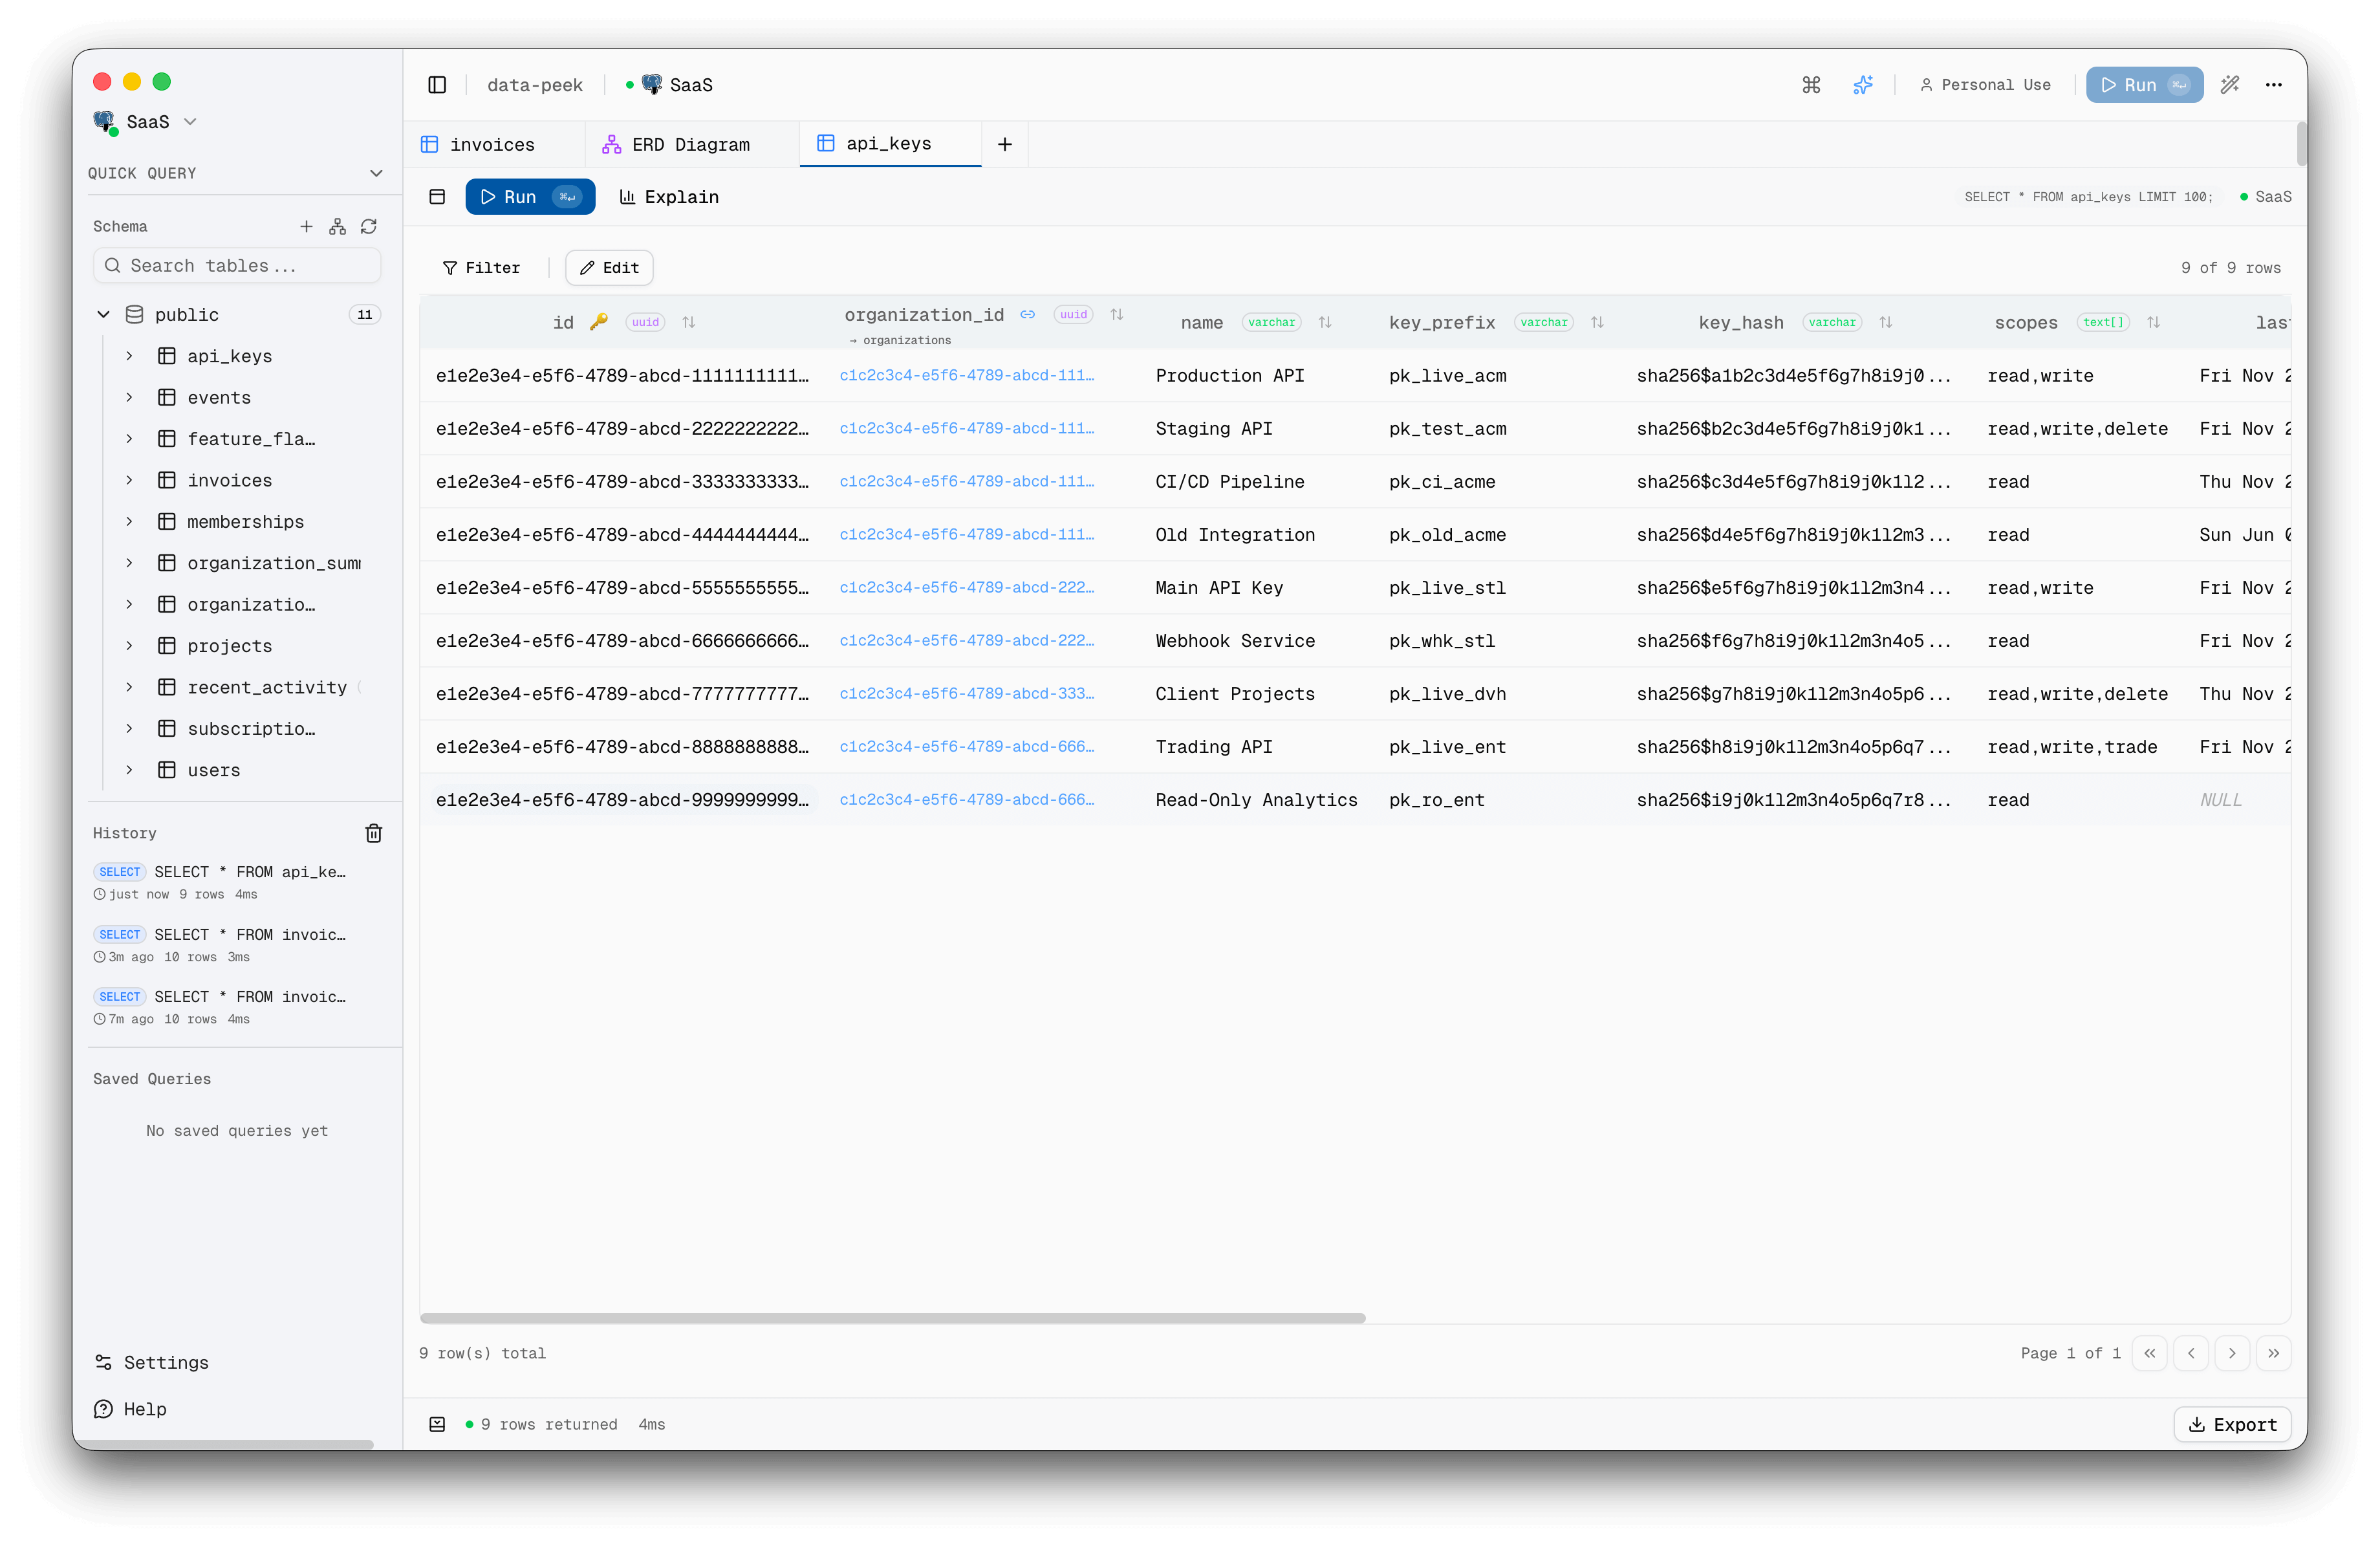Open the ERD diagram from schema header
Screen dimensions: 2380x1546
click(337, 226)
